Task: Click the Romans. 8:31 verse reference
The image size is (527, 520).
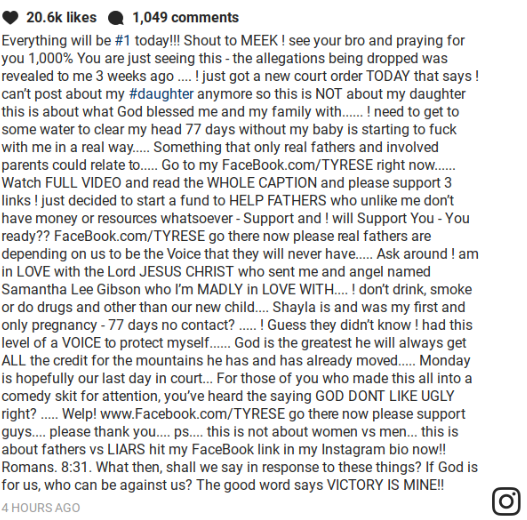Action: coord(46,467)
